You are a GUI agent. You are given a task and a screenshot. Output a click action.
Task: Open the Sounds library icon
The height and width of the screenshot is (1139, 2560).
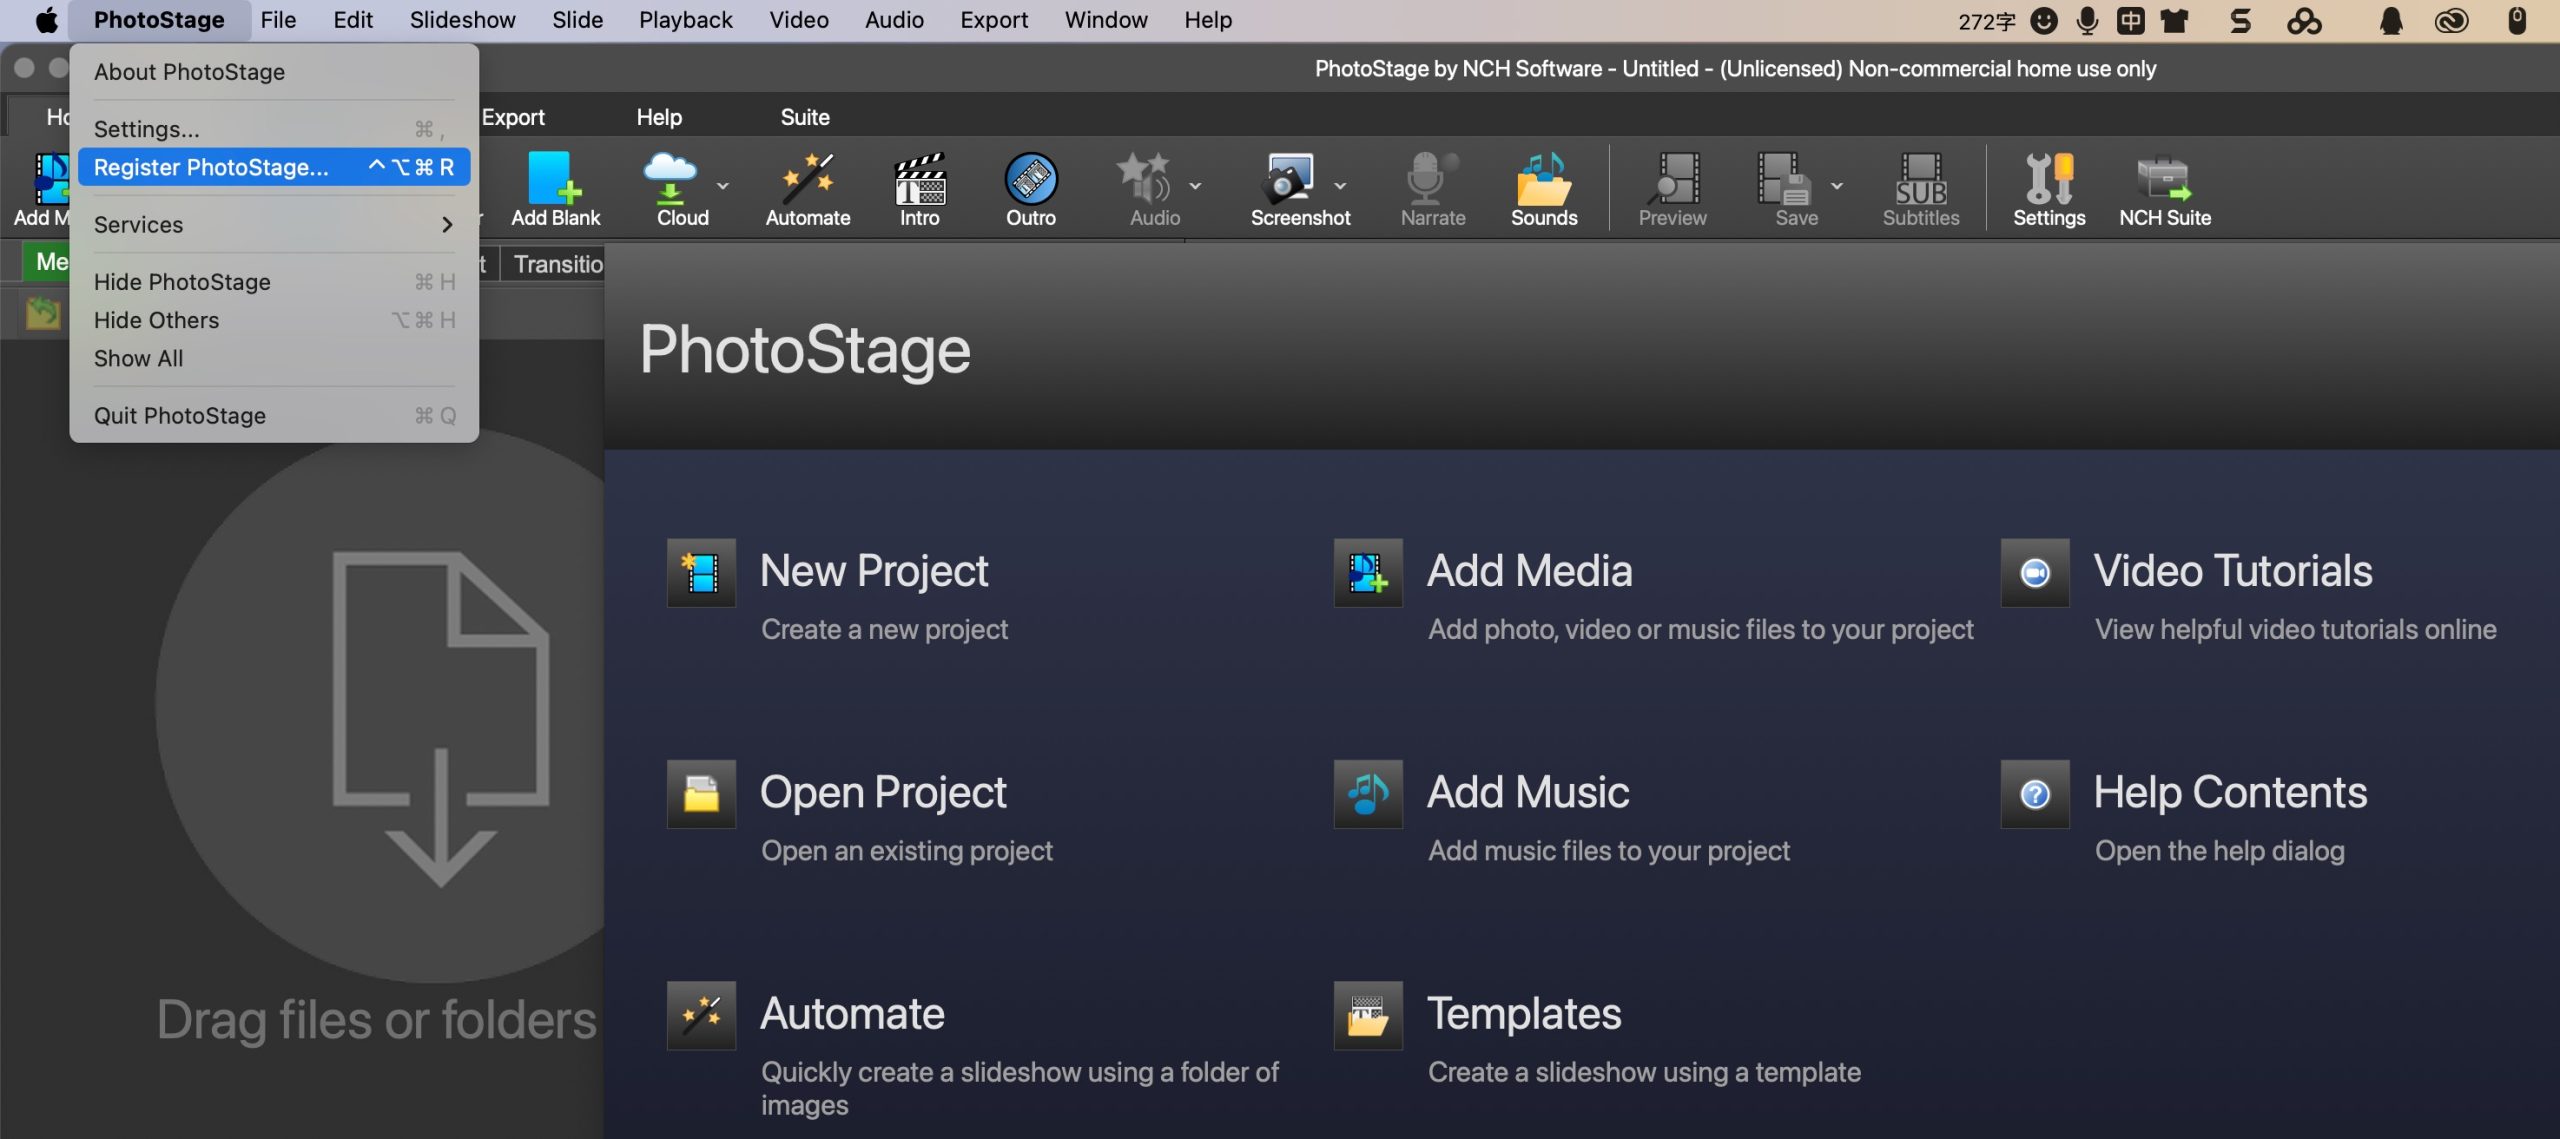[1543, 180]
